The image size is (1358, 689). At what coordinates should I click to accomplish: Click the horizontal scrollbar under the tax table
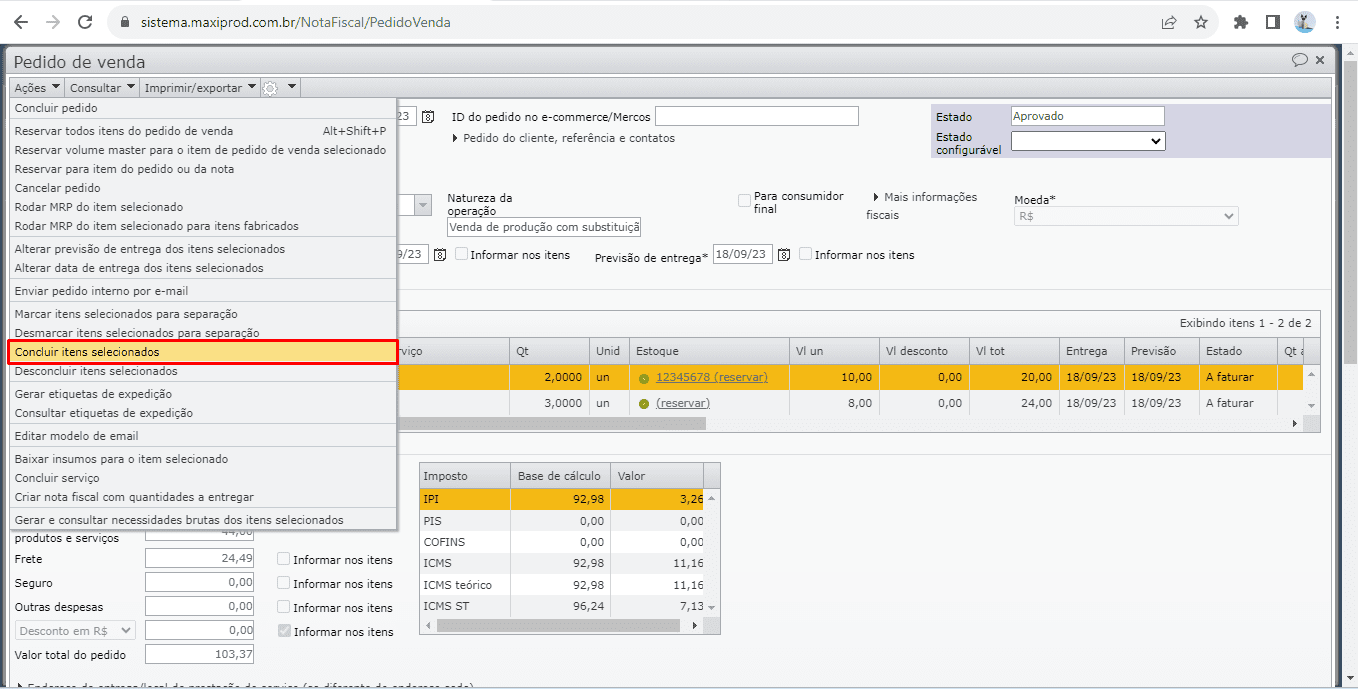(560, 625)
